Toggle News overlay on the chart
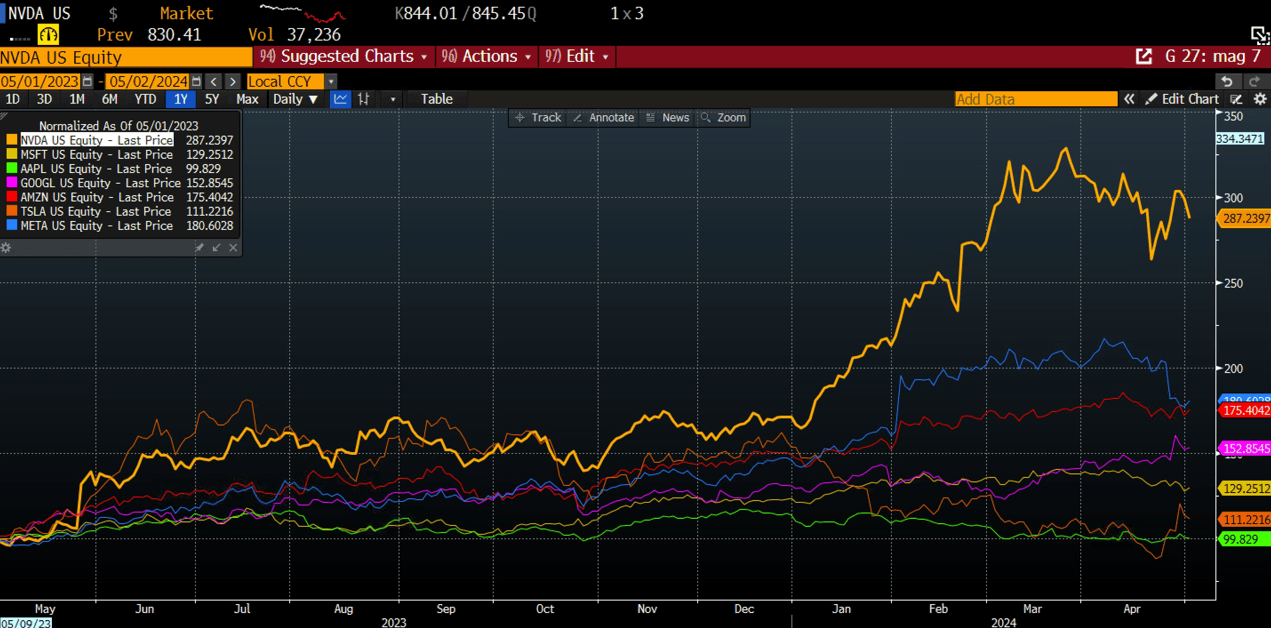Screen dimensions: 1271x628 click(x=667, y=118)
